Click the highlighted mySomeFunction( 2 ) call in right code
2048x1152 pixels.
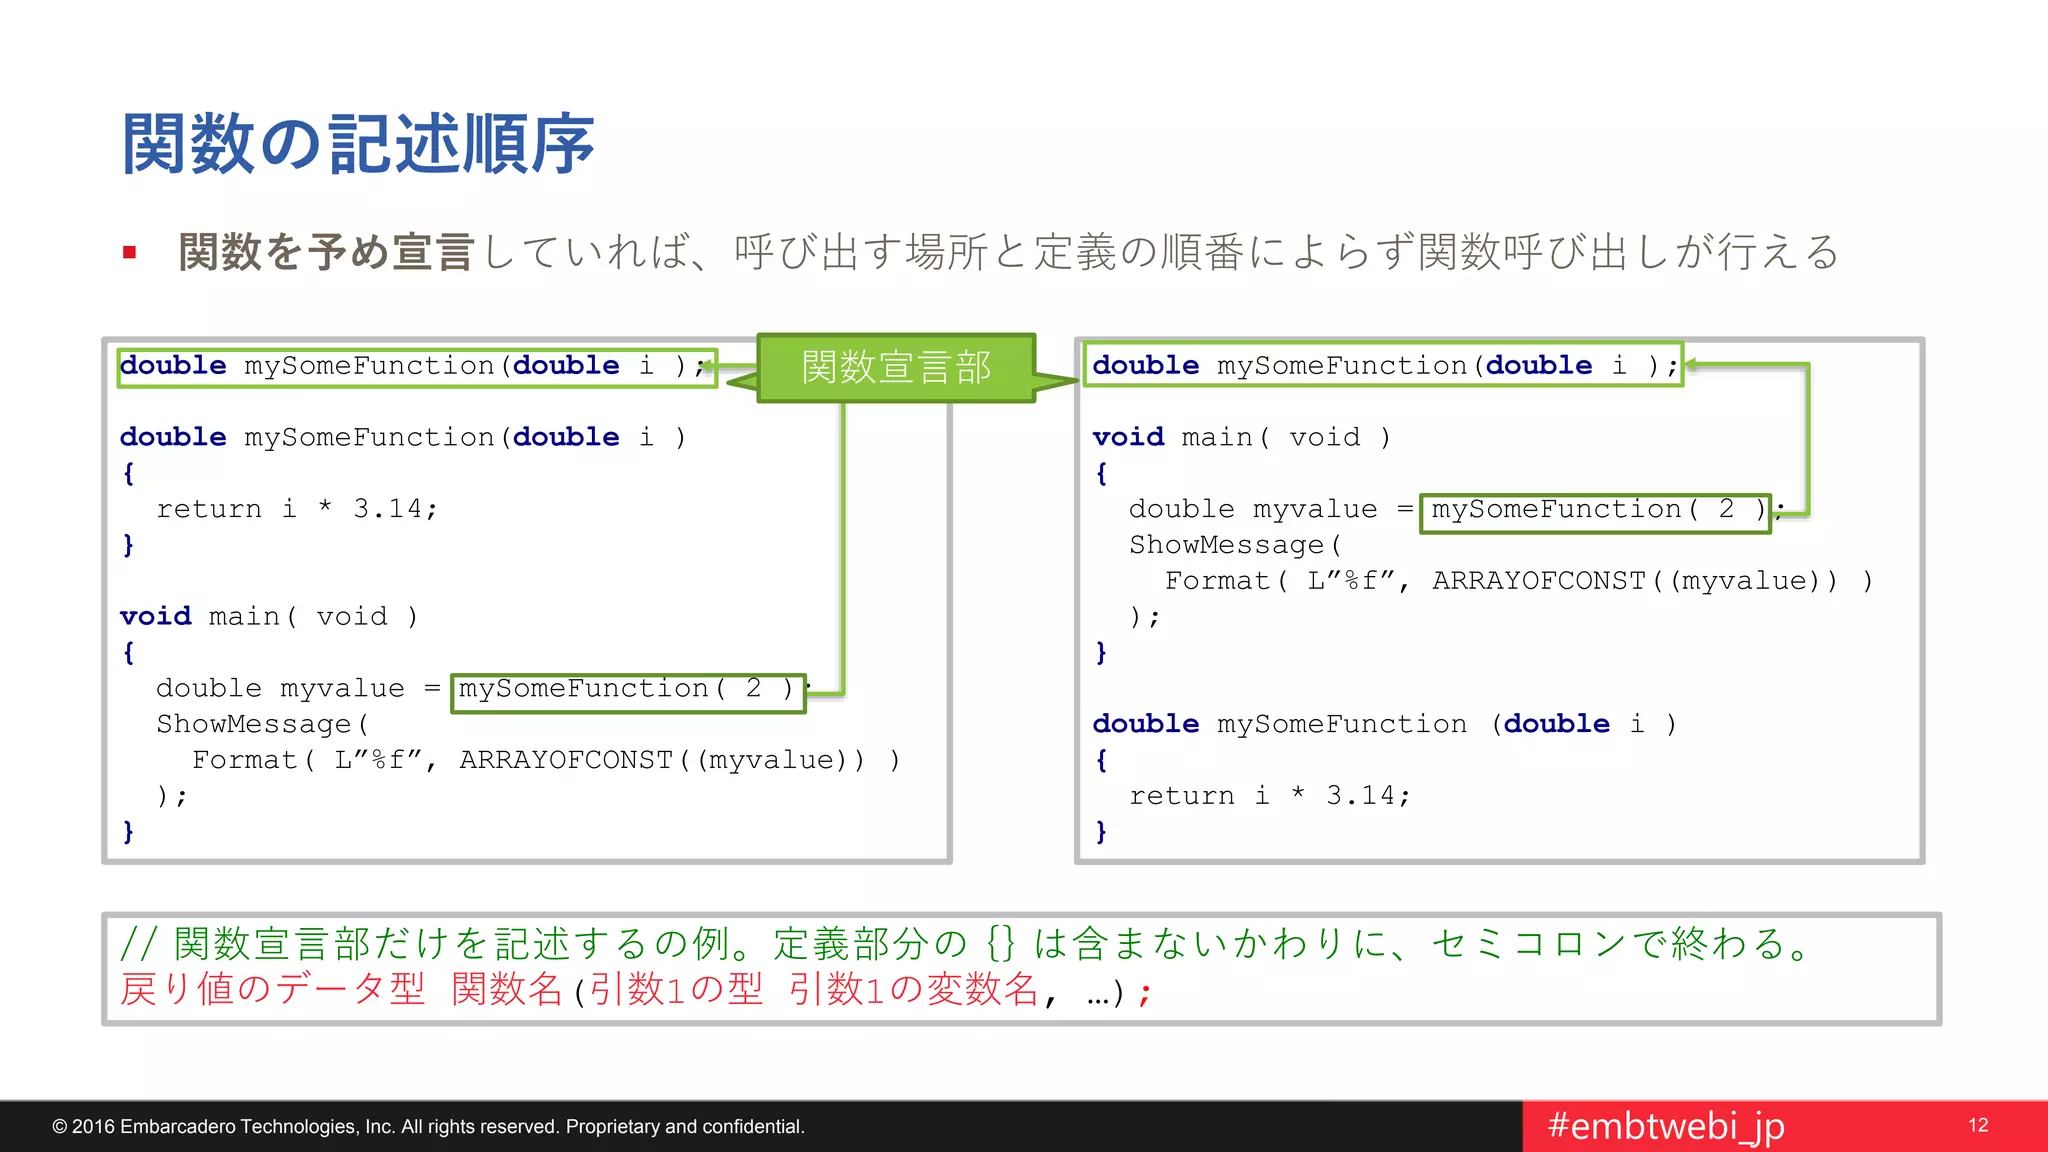click(1595, 512)
